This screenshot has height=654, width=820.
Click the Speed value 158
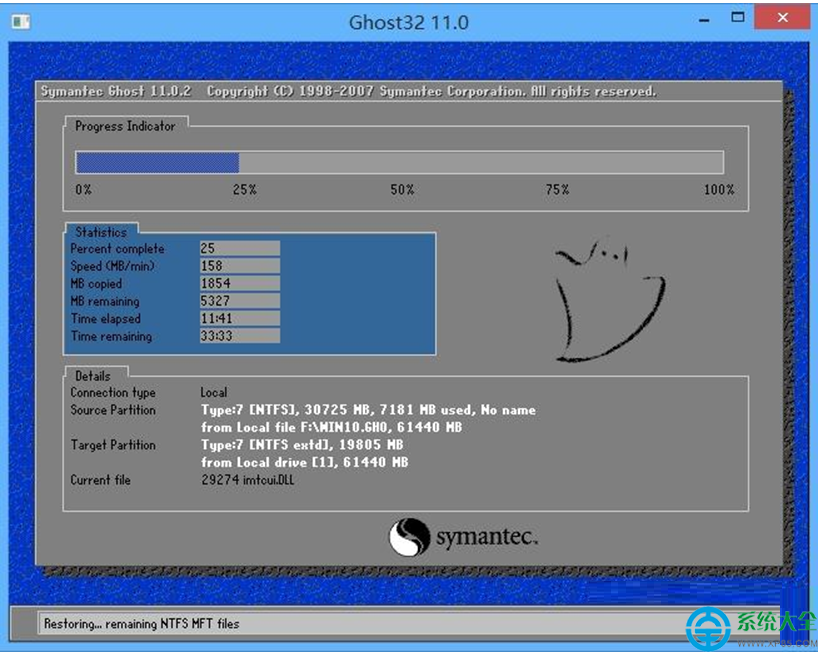coord(240,266)
